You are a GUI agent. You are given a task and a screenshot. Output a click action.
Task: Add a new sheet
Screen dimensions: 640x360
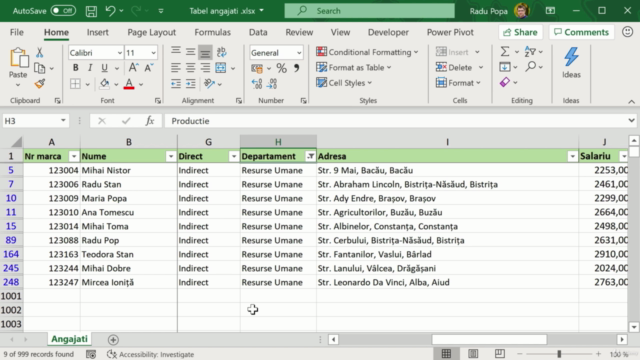pyautogui.click(x=113, y=340)
